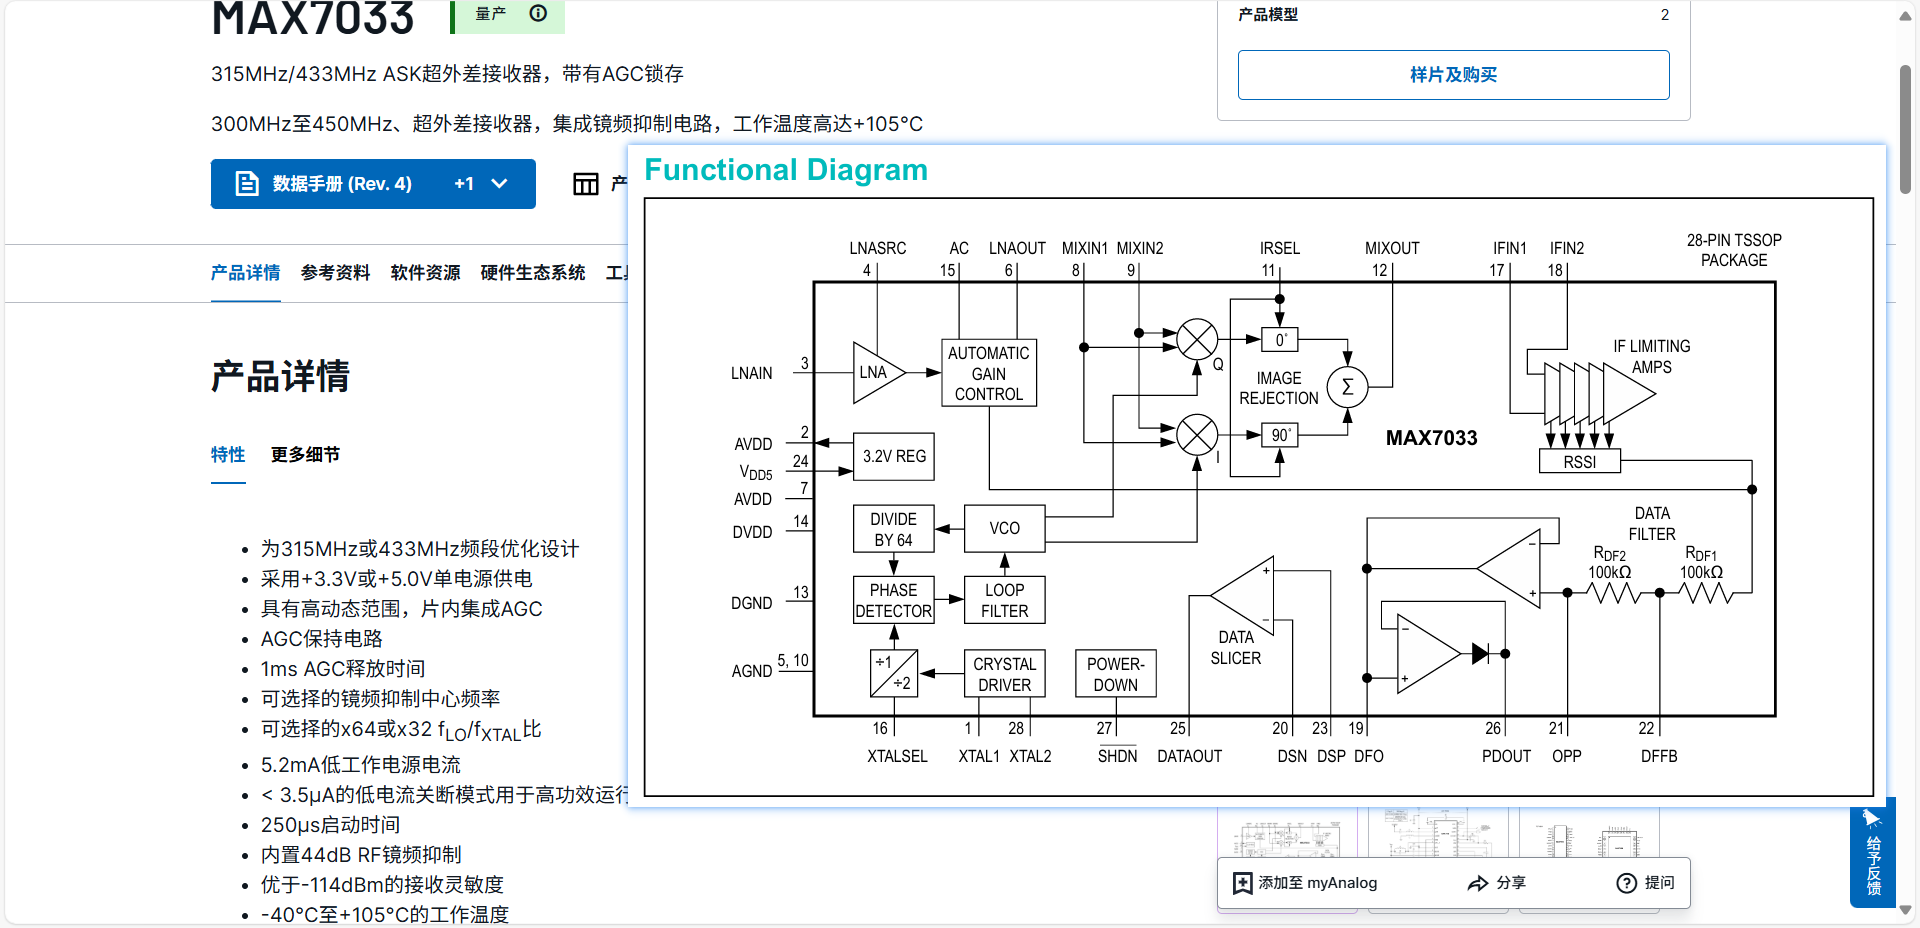Open the 软件资源 tab
This screenshot has width=1920, height=928.
[x=425, y=273]
